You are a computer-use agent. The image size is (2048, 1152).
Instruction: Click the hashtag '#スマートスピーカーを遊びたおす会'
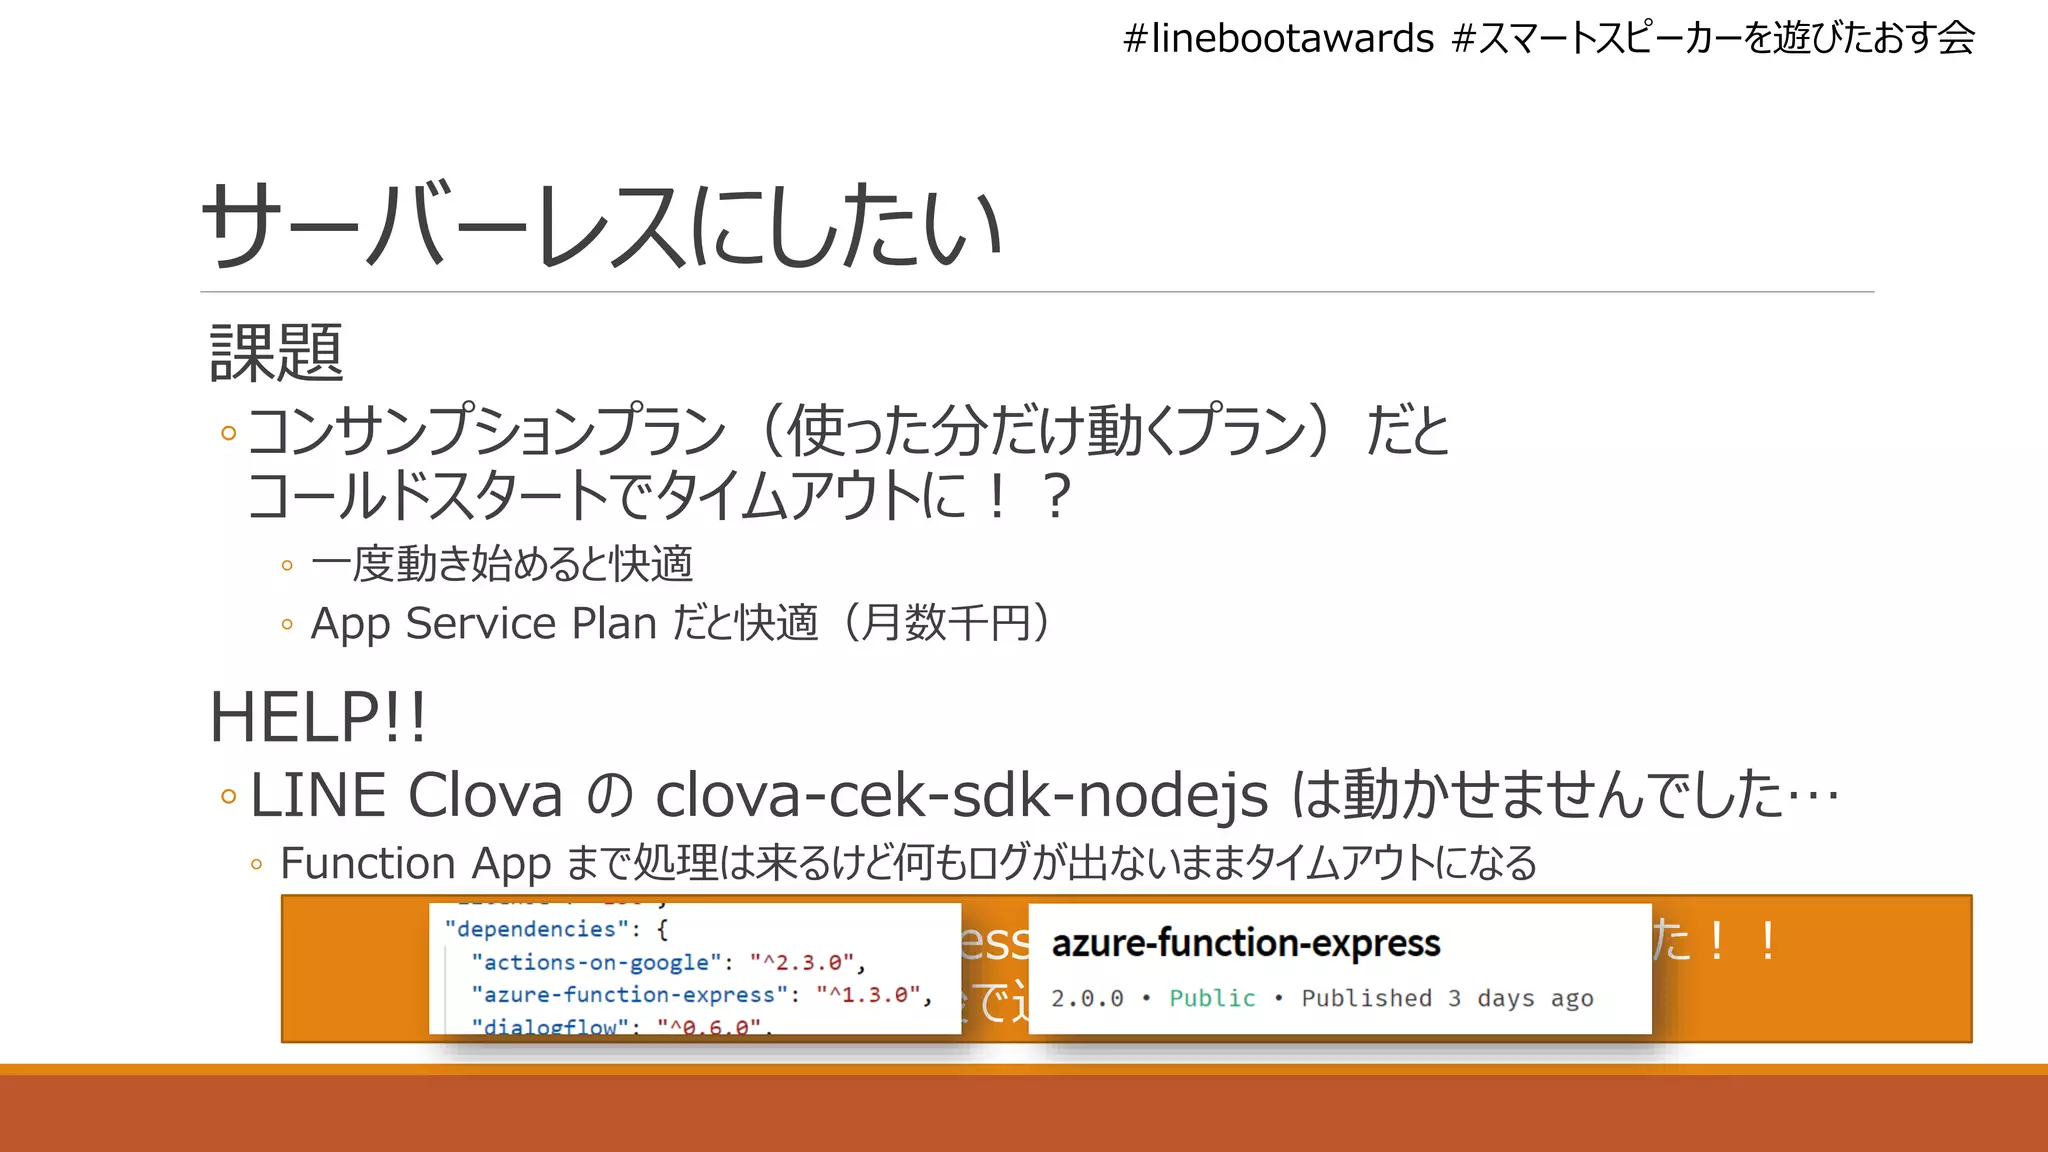[x=1714, y=39]
